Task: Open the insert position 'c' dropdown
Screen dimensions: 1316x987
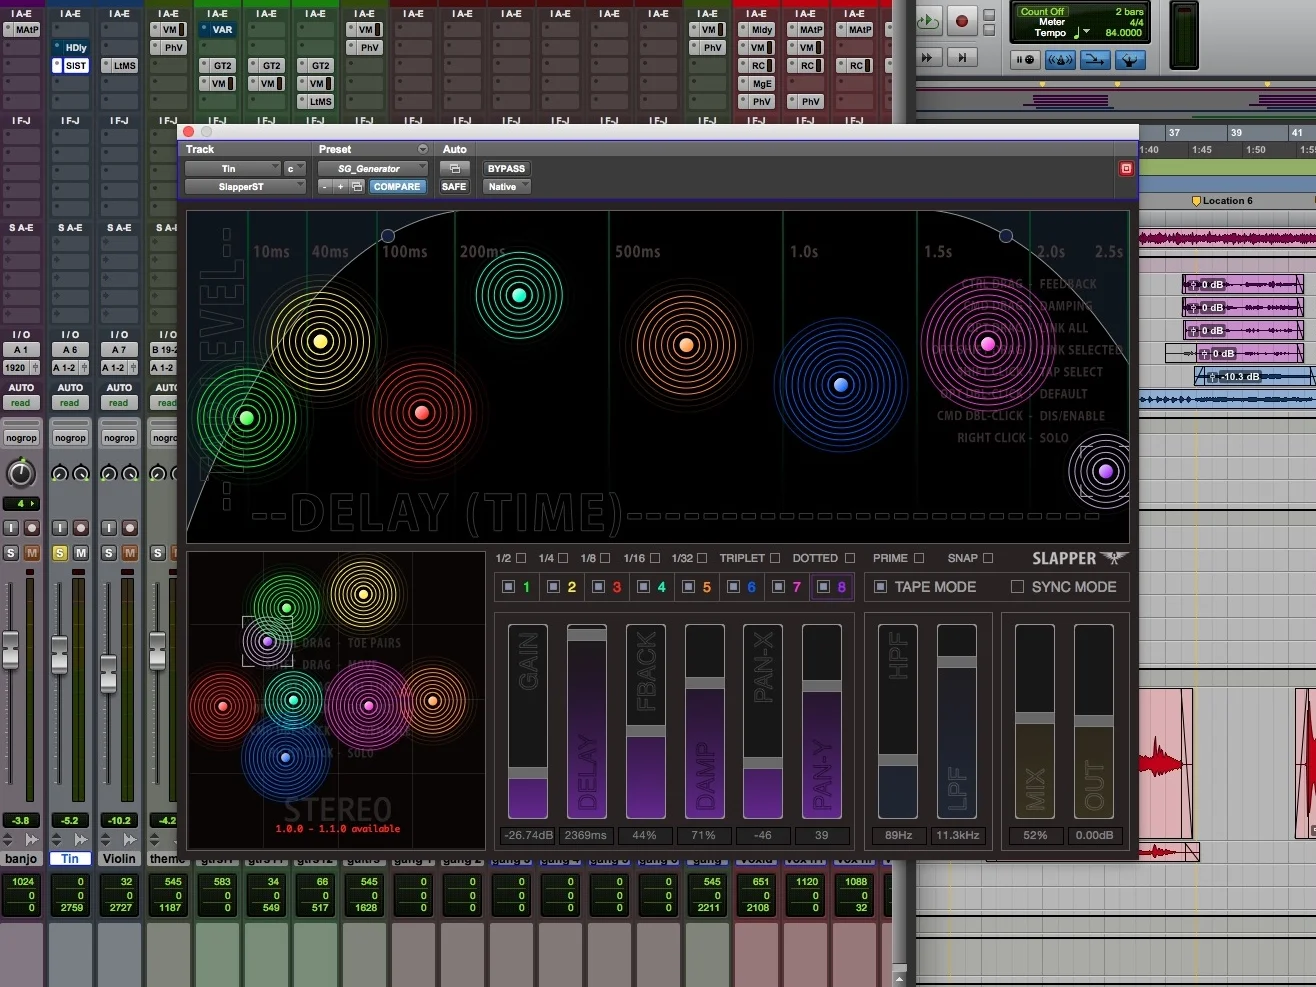Action: [295, 169]
